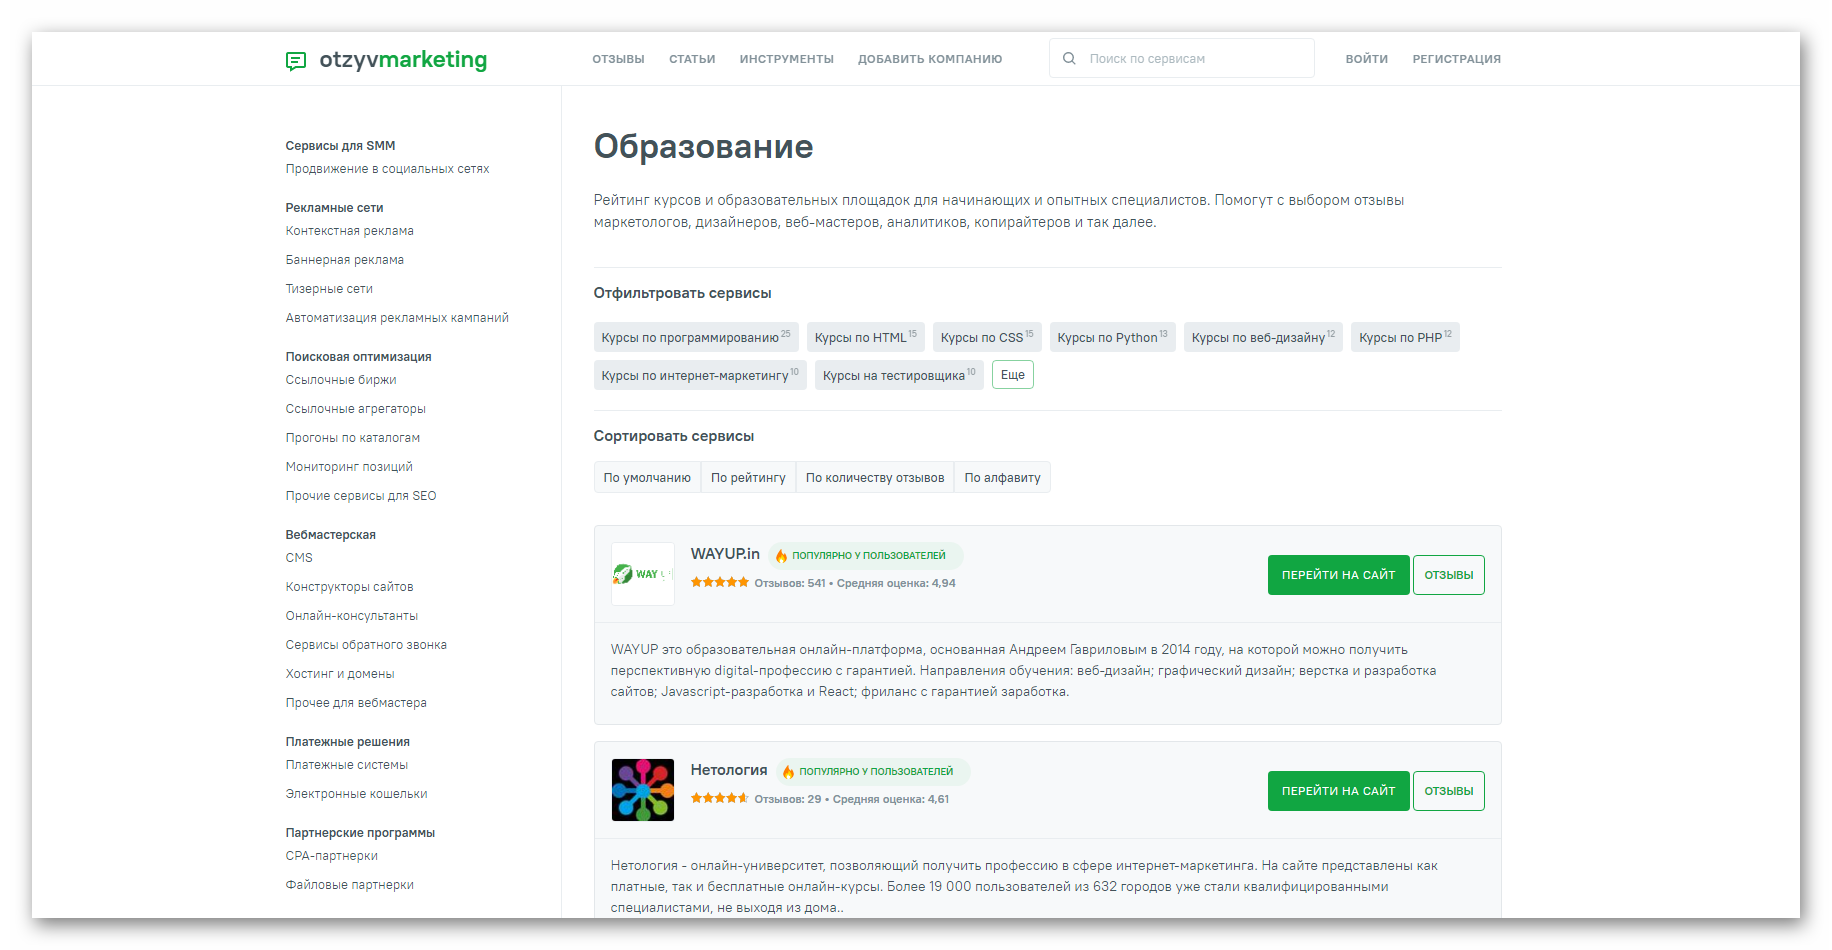Open Сервисы для SMM category
Image resolution: width=1832 pixels, height=950 pixels.
[x=340, y=146]
